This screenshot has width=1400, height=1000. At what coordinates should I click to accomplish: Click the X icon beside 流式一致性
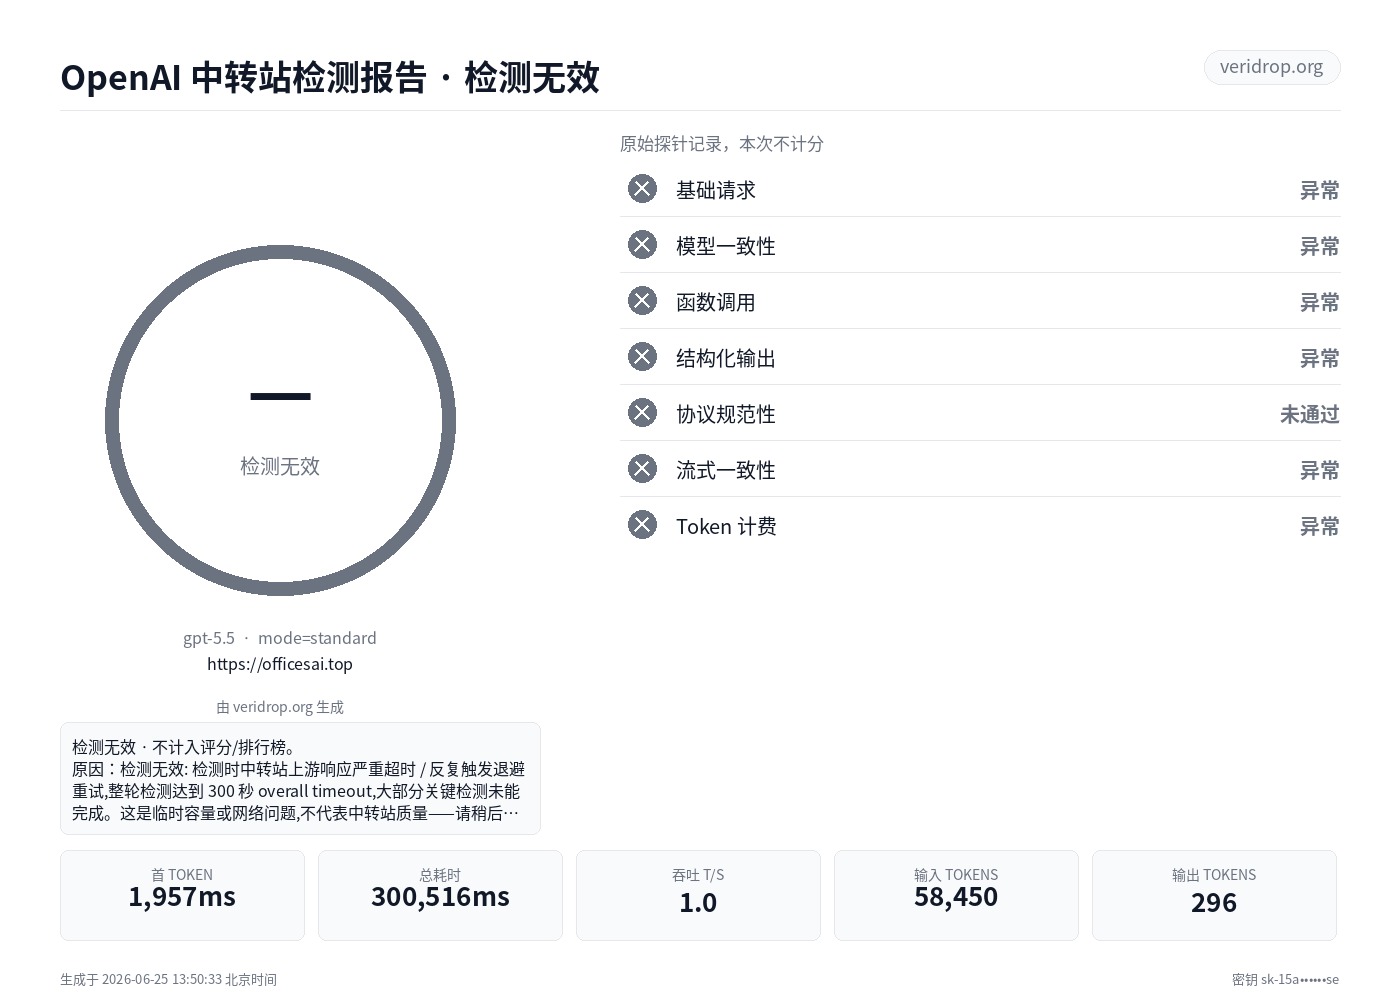(x=642, y=469)
